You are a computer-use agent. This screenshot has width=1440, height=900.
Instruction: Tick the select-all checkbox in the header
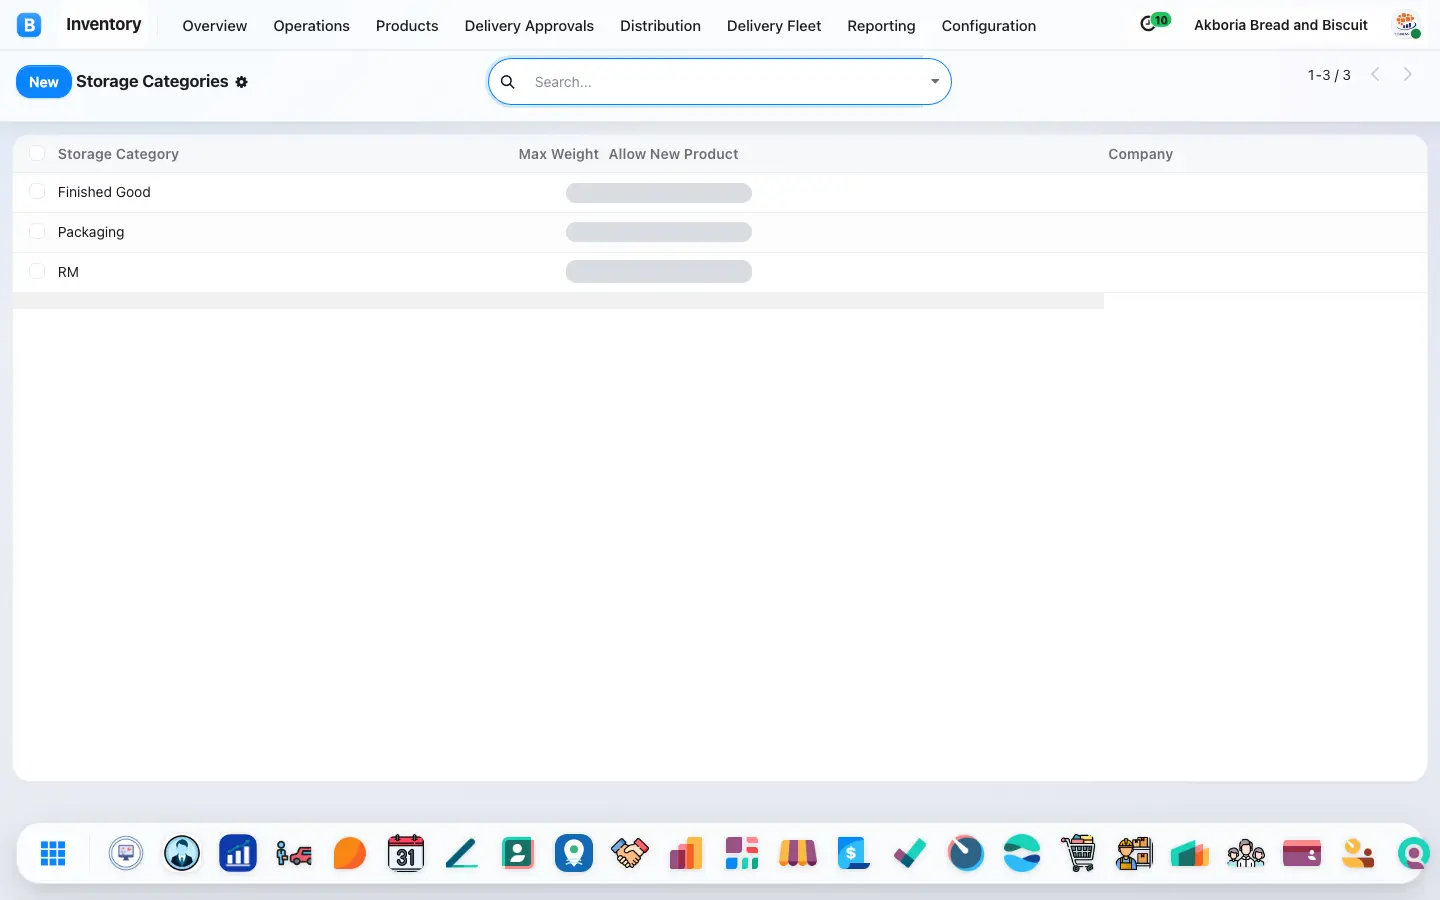click(37, 153)
